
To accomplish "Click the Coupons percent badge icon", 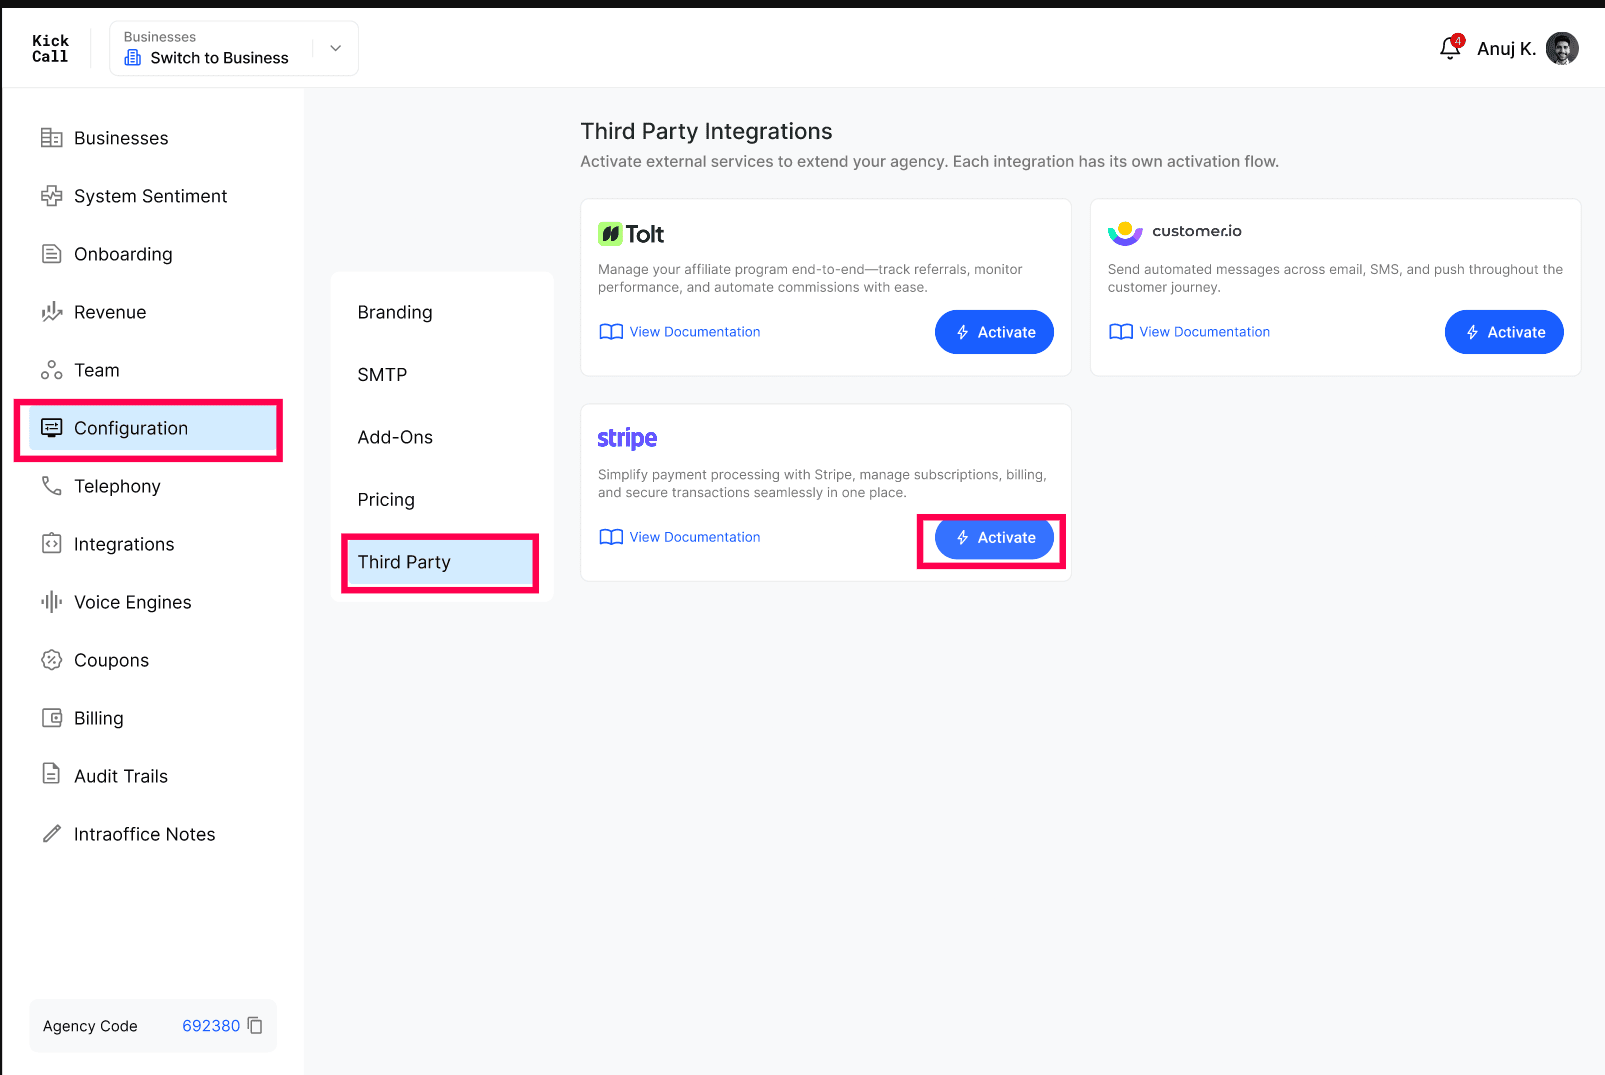I will pyautogui.click(x=51, y=660).
